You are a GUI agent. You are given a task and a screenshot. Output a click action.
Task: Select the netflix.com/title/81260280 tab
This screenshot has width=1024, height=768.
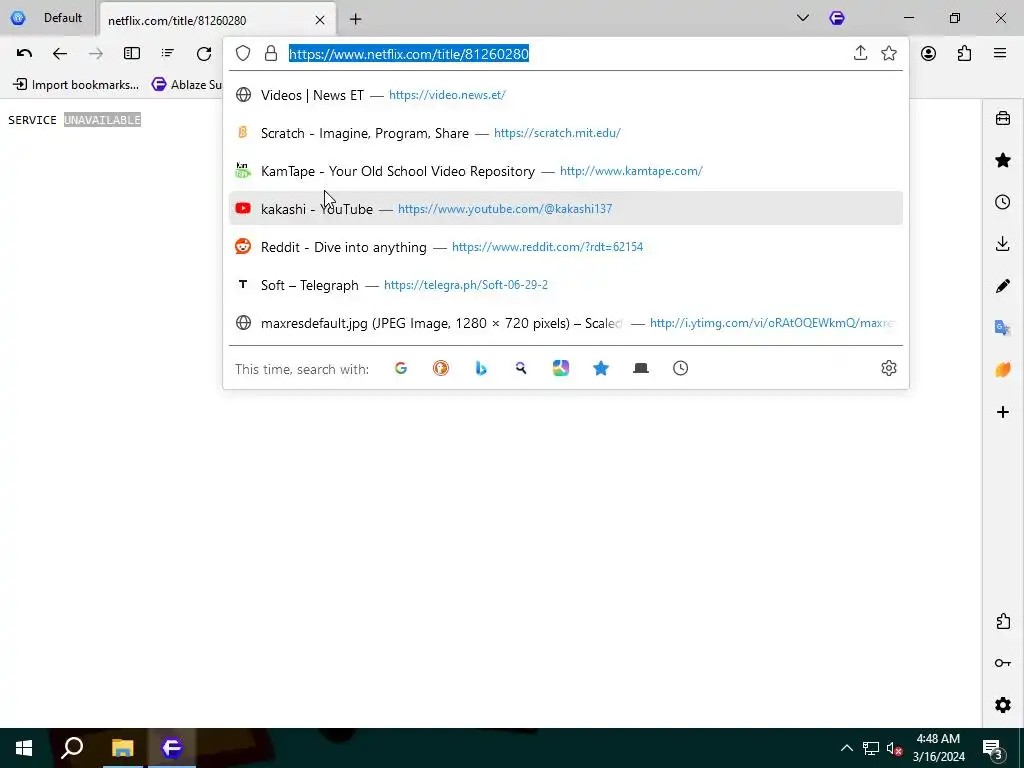(x=216, y=20)
